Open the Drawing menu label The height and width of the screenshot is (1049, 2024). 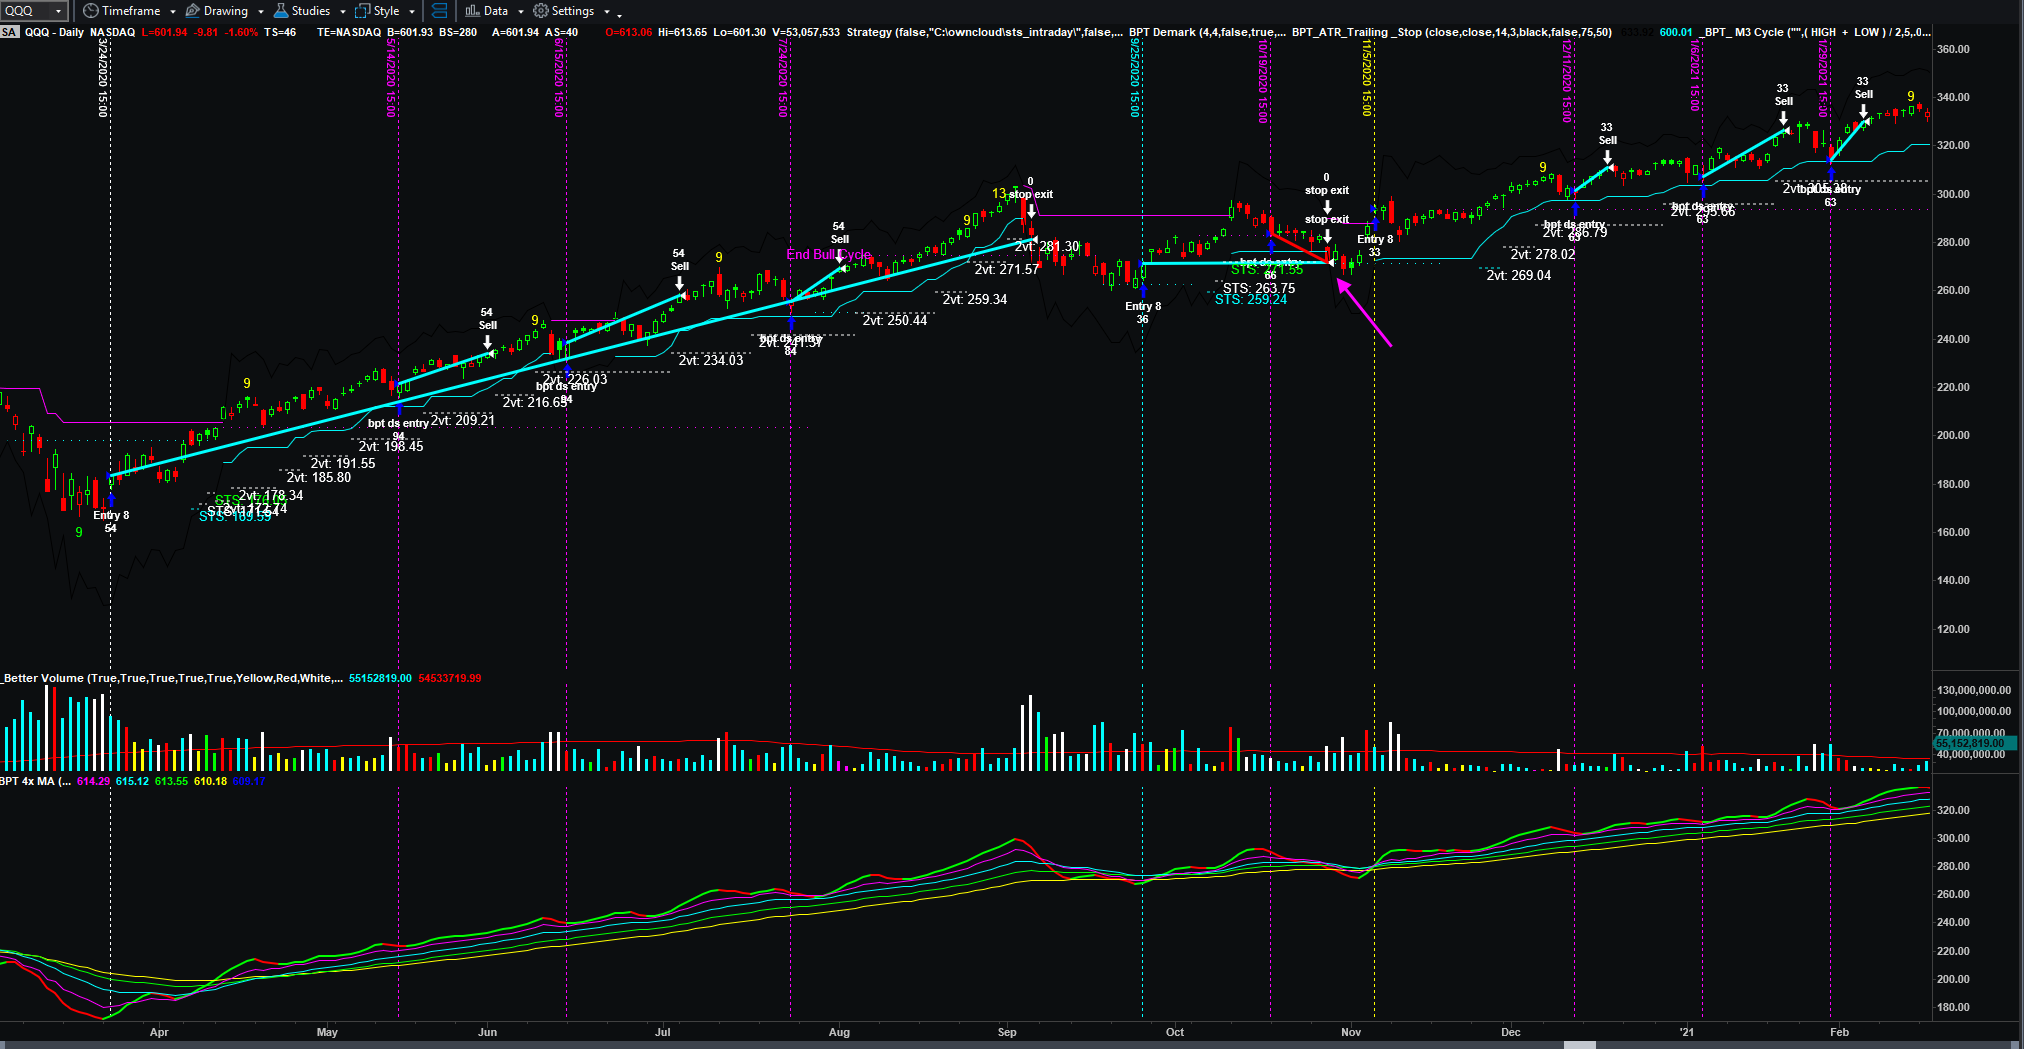click(x=225, y=11)
